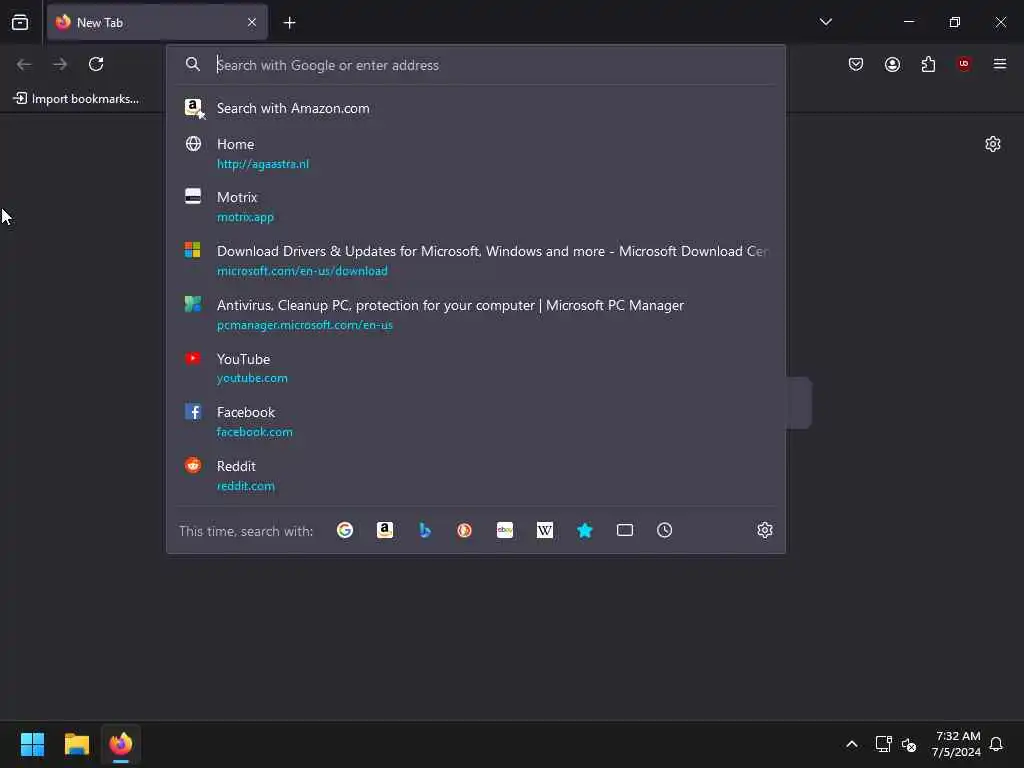Show hidden system tray icons

(x=852, y=744)
